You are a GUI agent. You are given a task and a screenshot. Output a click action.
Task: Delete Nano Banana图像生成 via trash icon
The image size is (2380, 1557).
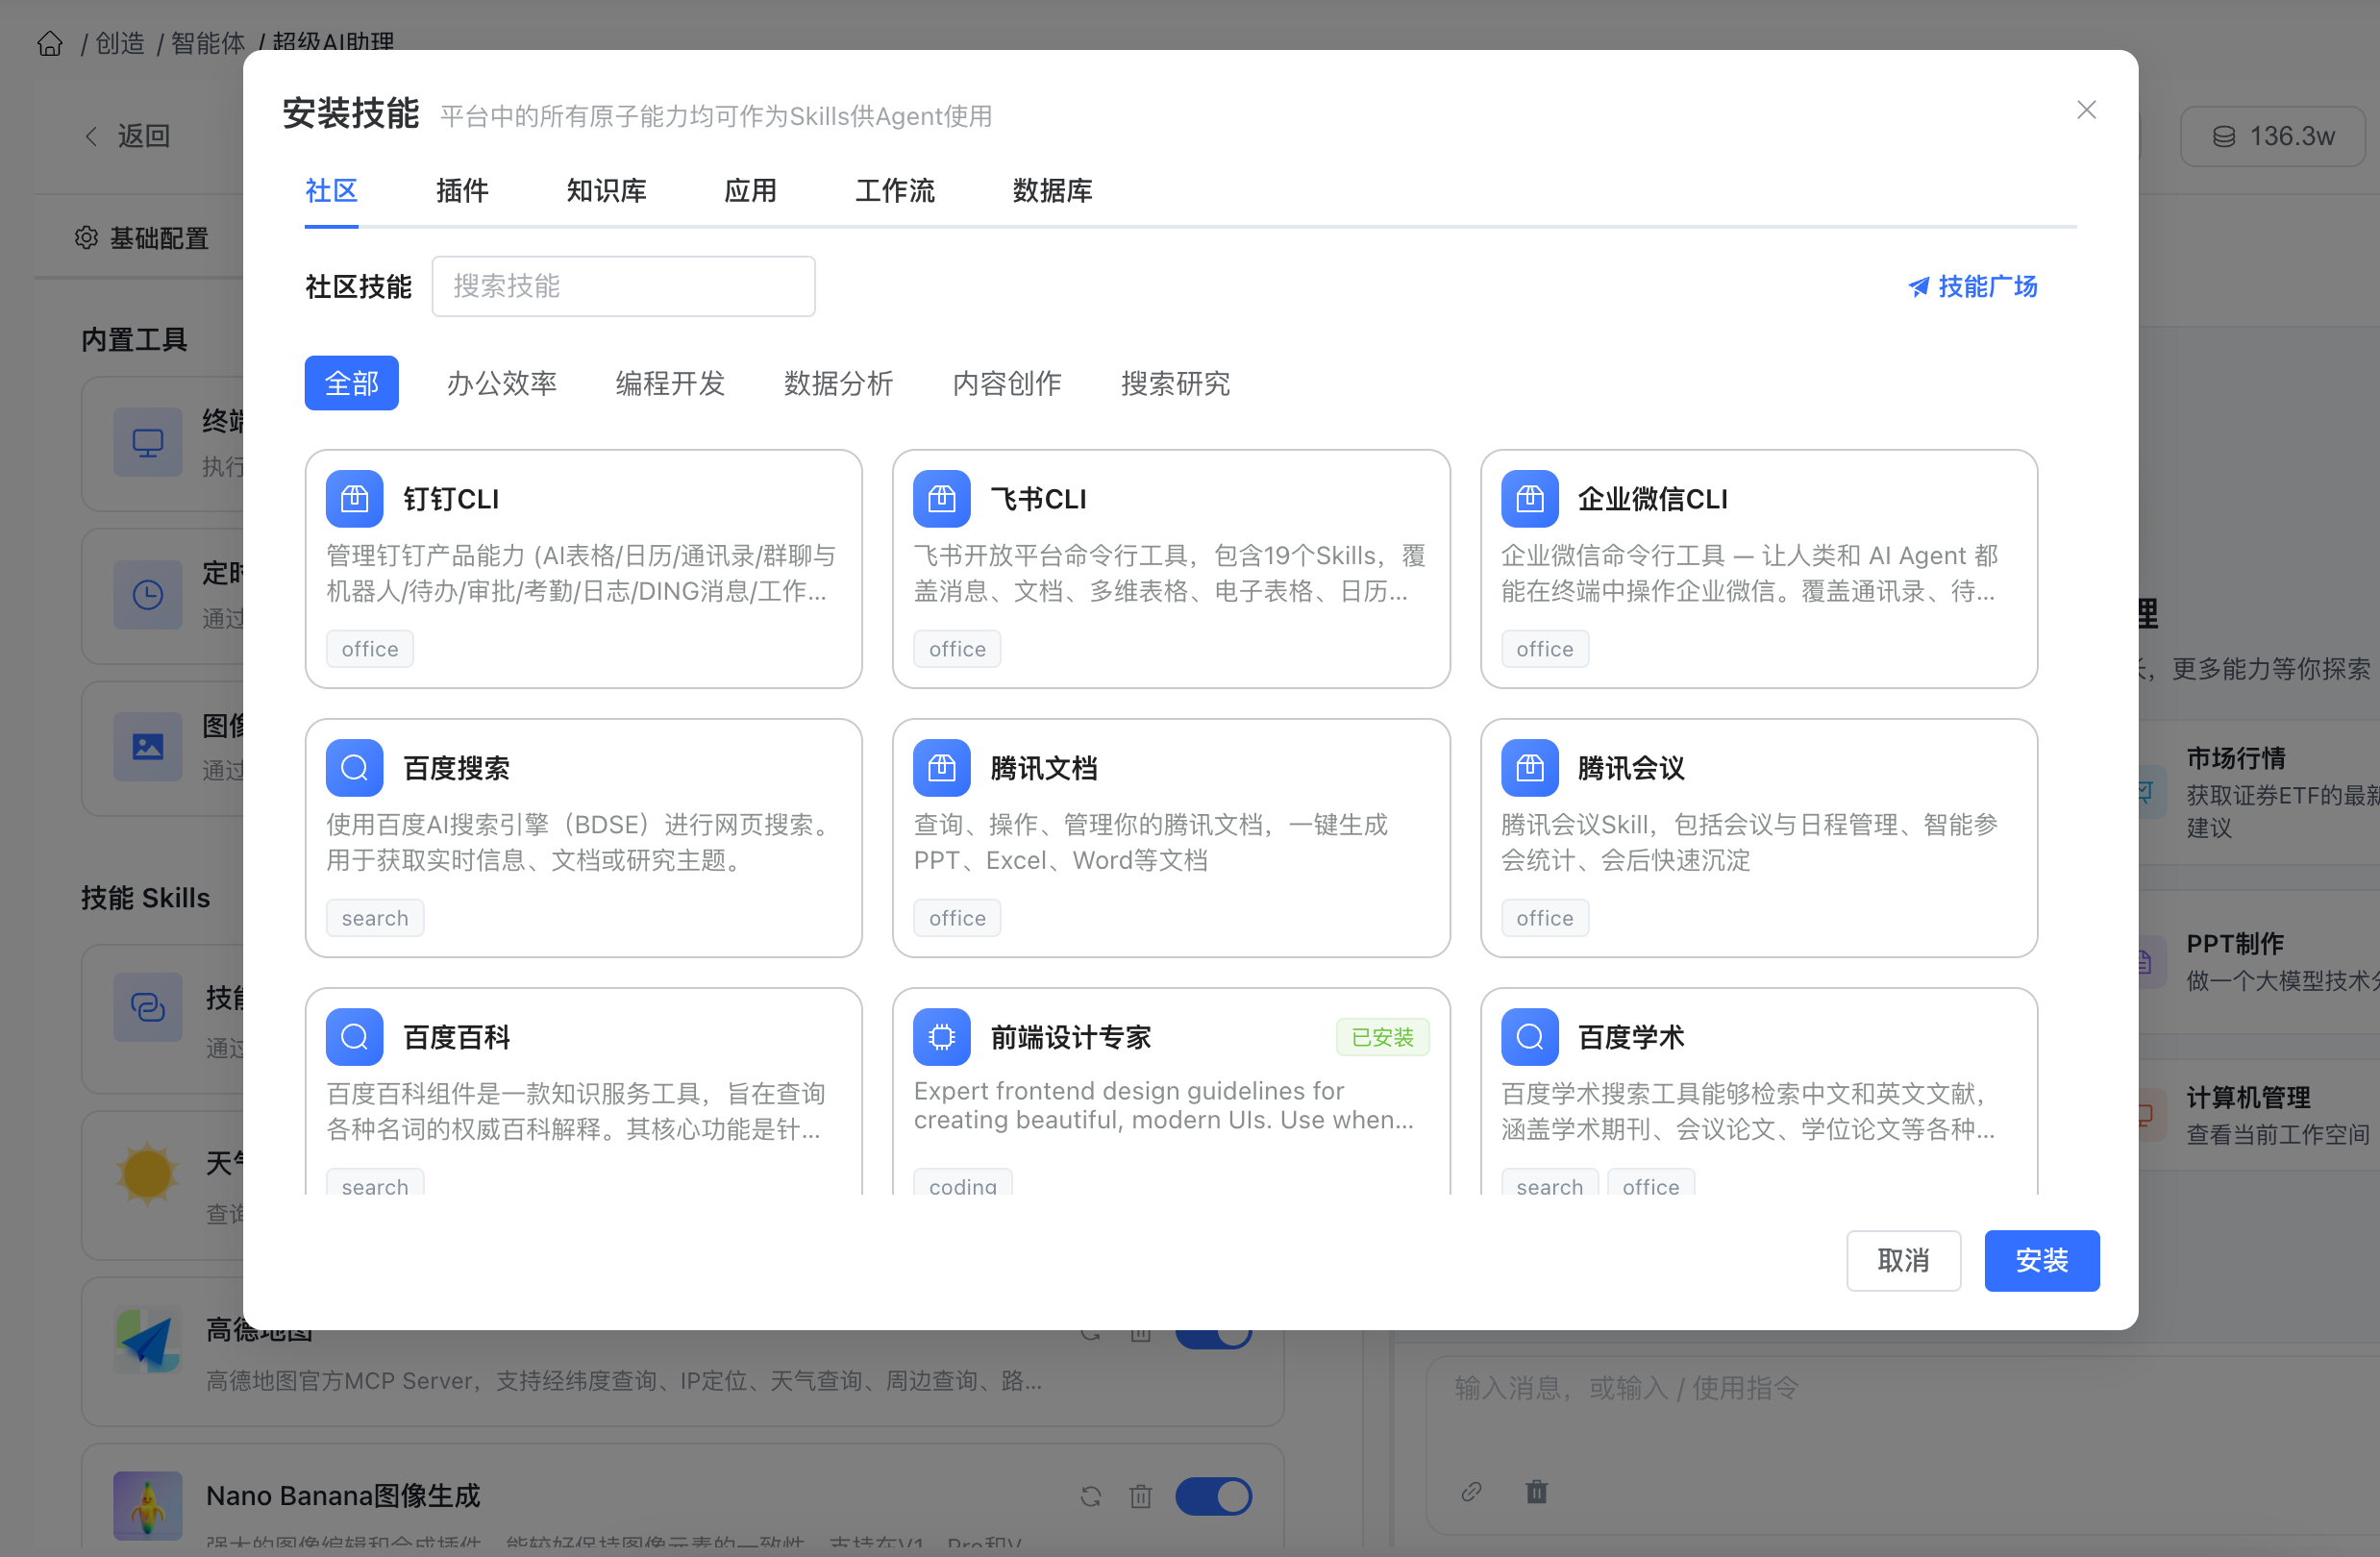click(1140, 1496)
